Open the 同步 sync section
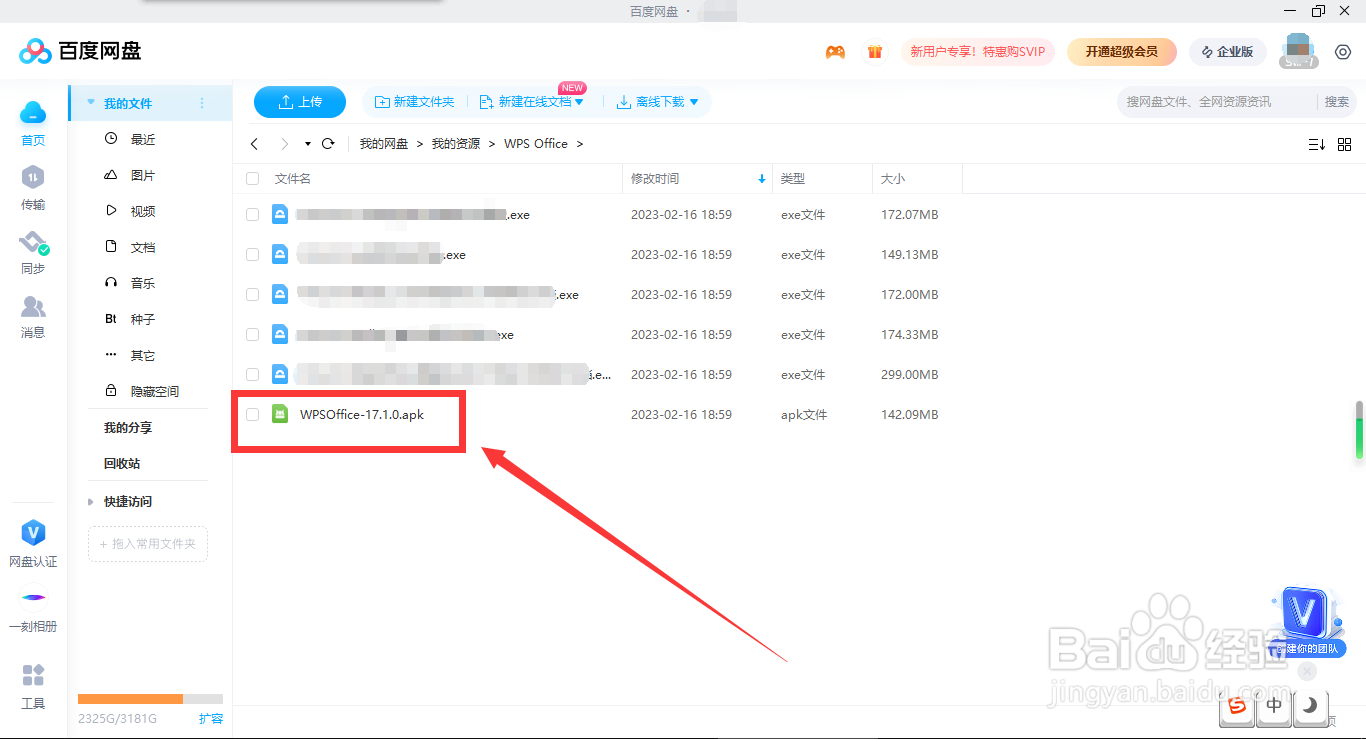The height and width of the screenshot is (739, 1366). coord(33,252)
